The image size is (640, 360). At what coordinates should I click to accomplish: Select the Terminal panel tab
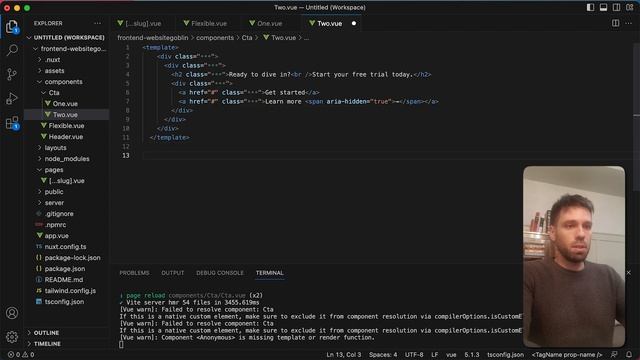[269, 273]
